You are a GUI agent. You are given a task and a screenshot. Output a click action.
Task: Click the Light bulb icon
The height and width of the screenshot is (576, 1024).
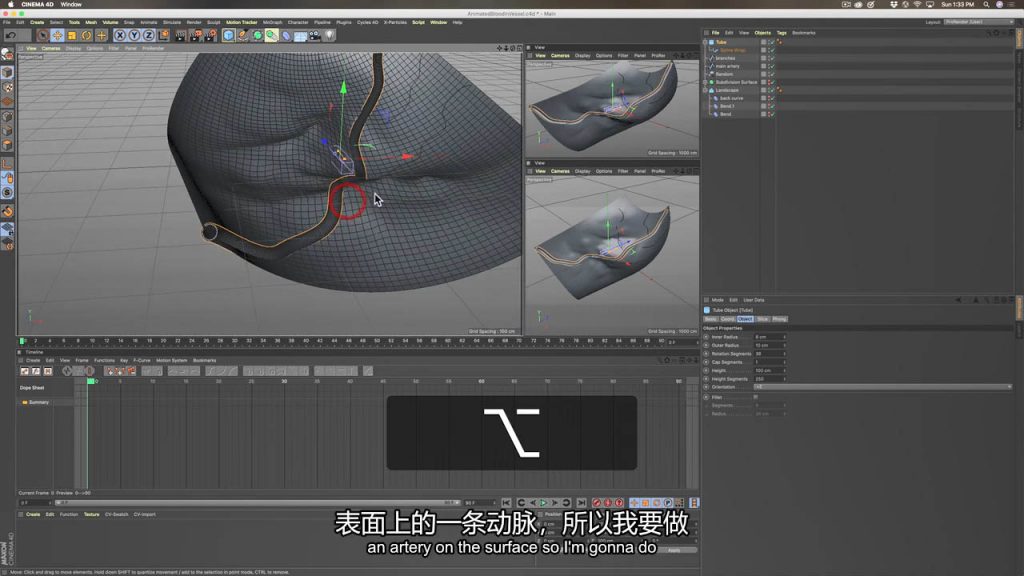pos(329,35)
